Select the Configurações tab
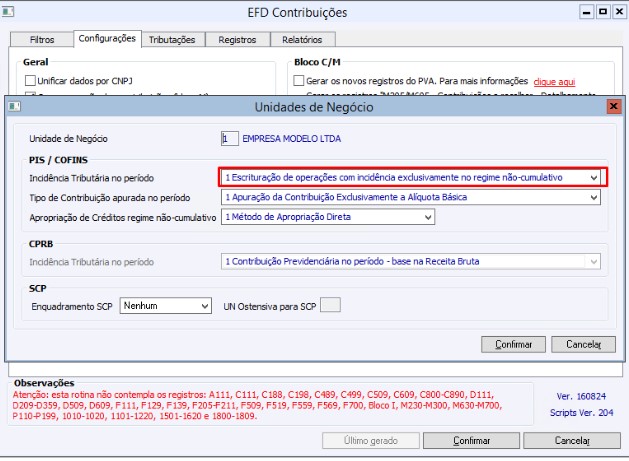Image resolution: width=629 pixels, height=461 pixels. click(107, 39)
